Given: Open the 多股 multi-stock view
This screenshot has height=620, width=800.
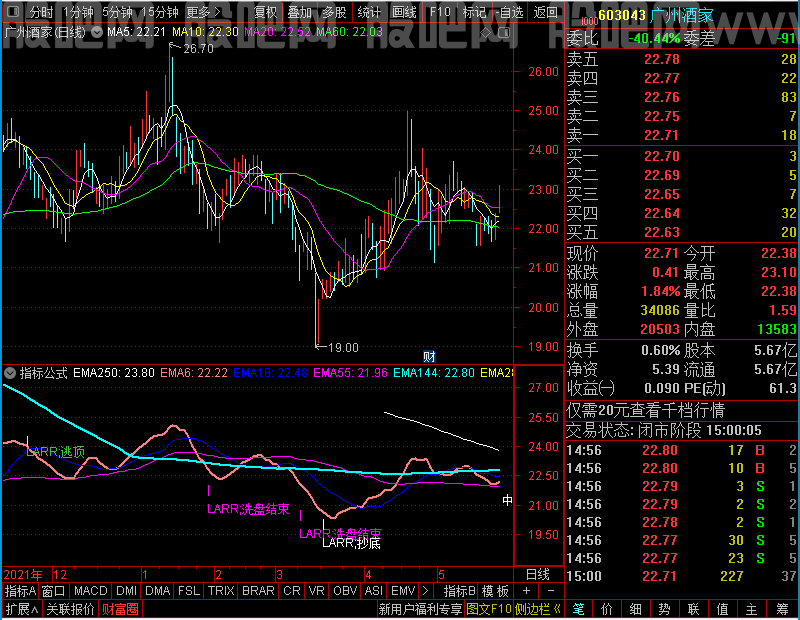Looking at the screenshot, I should 334,12.
